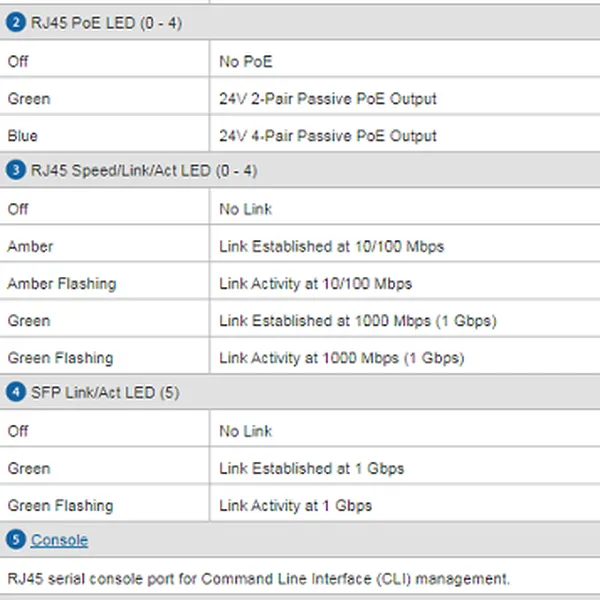
Task: Click the number 4 badge icon
Action: tap(15, 393)
